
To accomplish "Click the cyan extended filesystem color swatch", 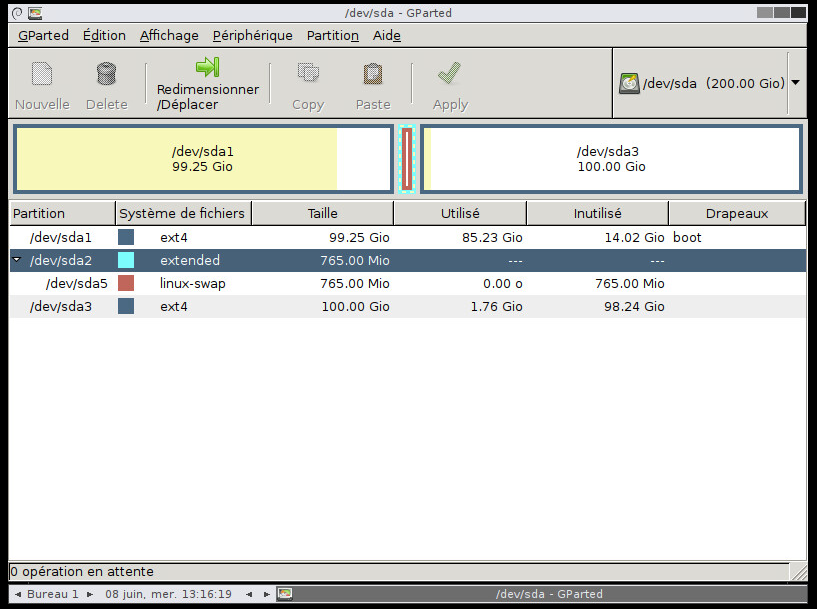I will 126,260.
